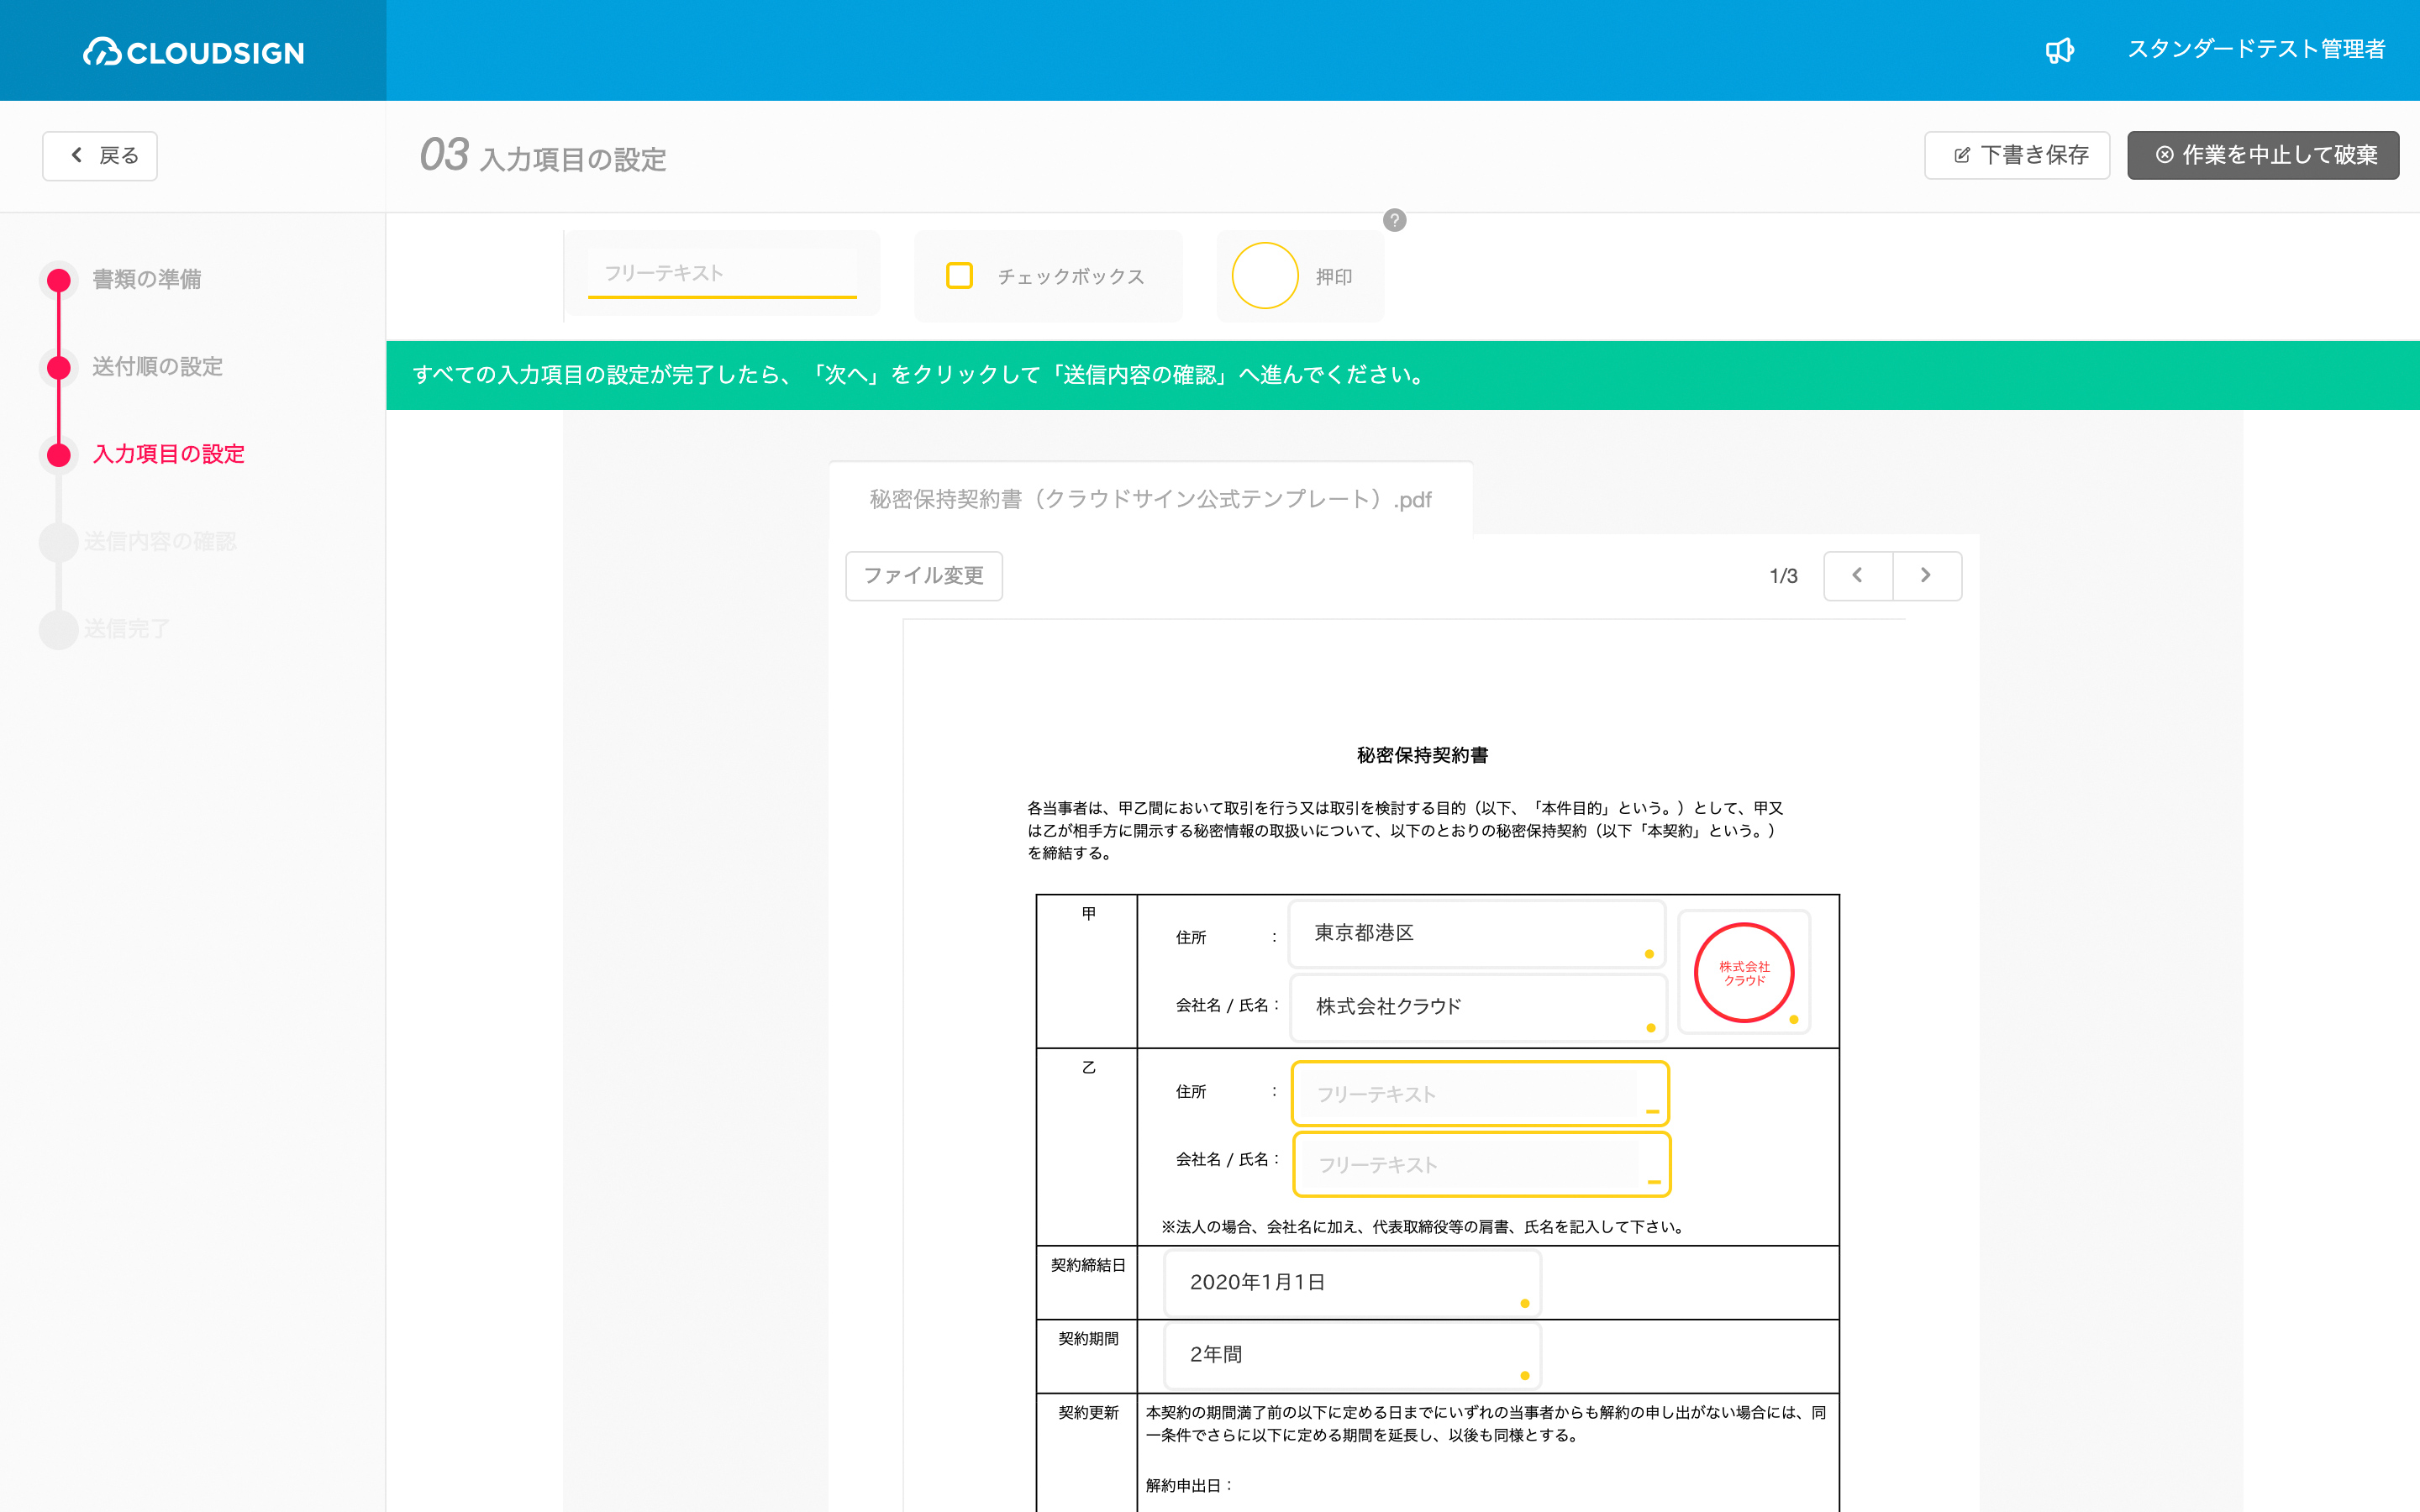Select the フリーテキスト field tool
The height and width of the screenshot is (1512, 2420).
(721, 272)
